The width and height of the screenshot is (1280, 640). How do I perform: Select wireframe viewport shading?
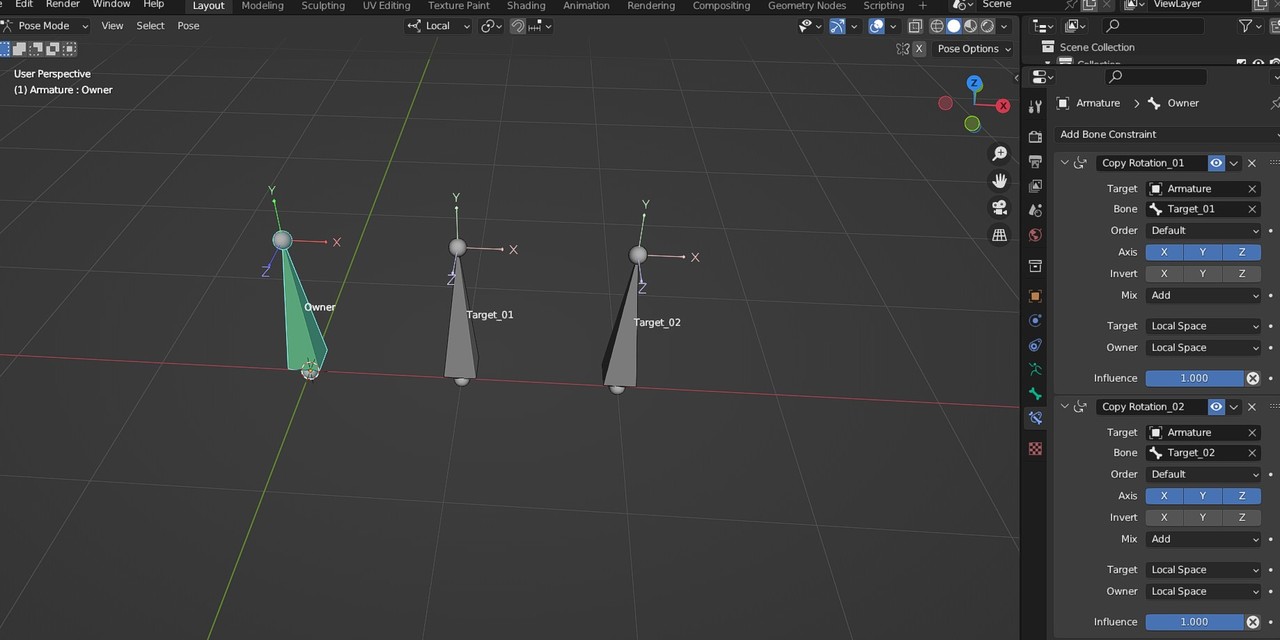pos(937,26)
